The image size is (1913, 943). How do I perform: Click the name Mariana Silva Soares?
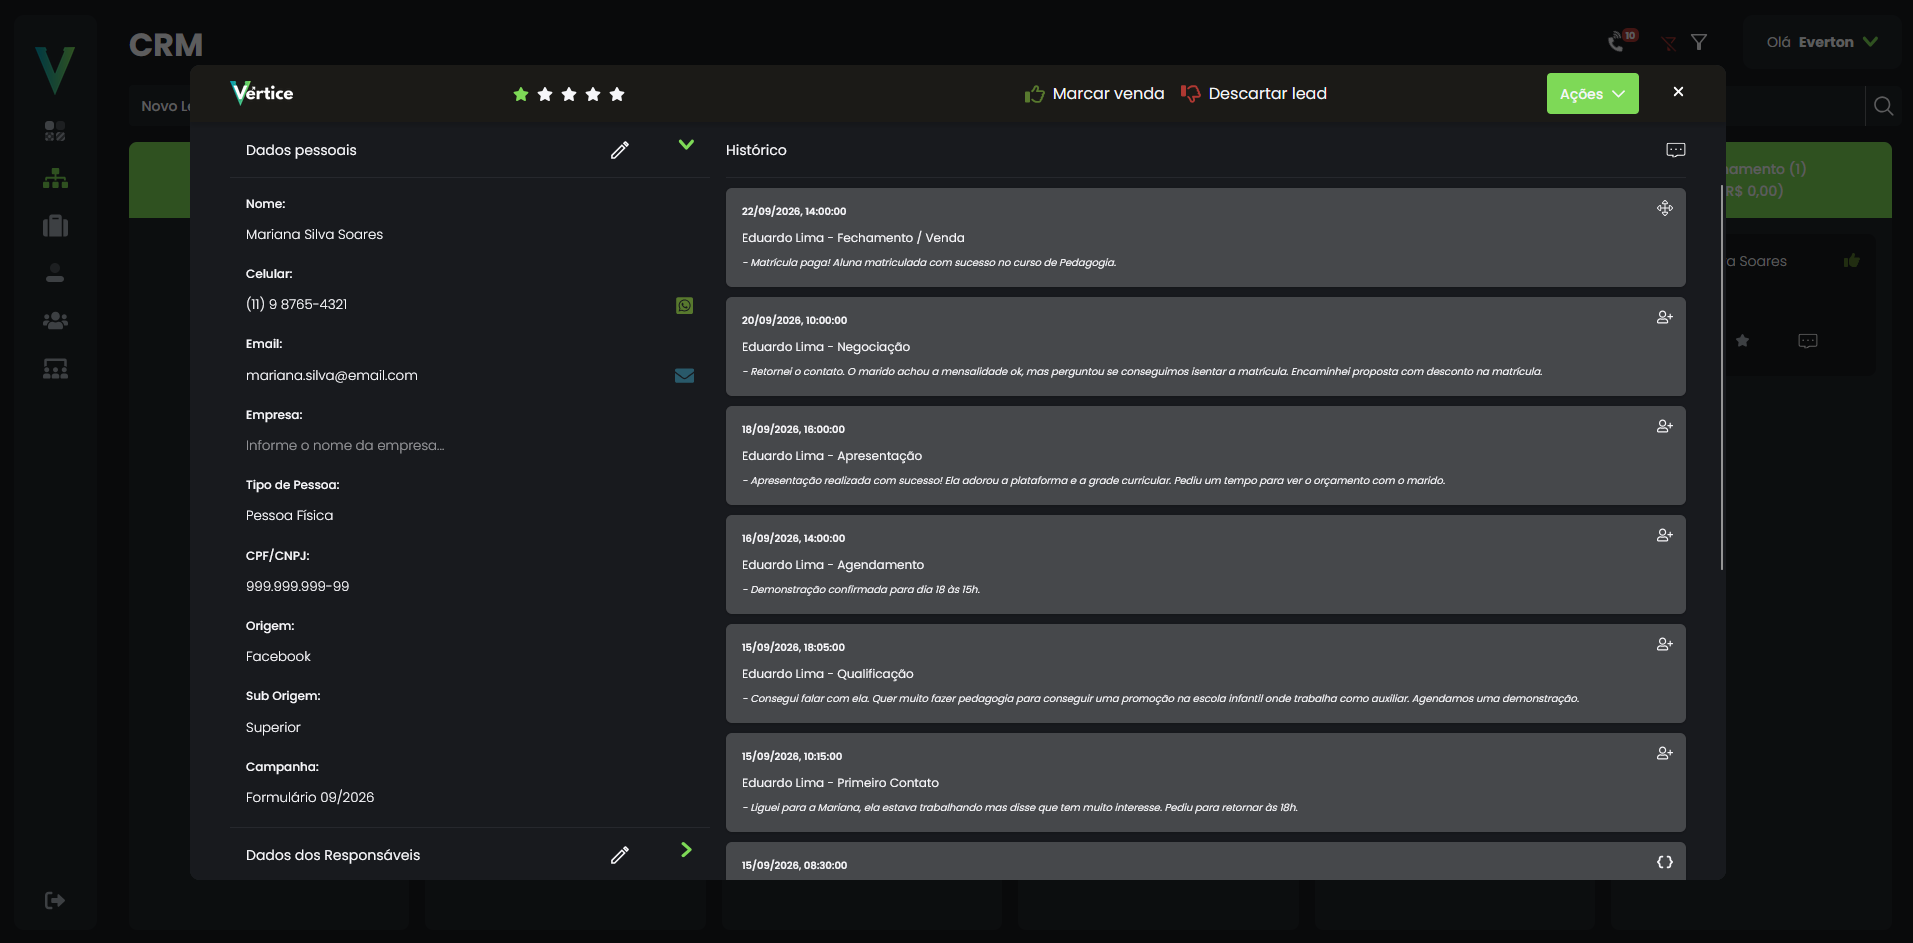click(314, 235)
